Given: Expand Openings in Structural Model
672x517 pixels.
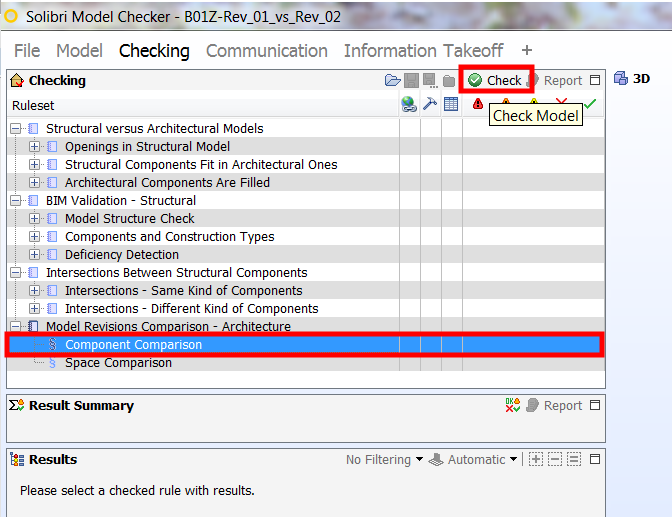Looking at the screenshot, I should click(x=35, y=146).
